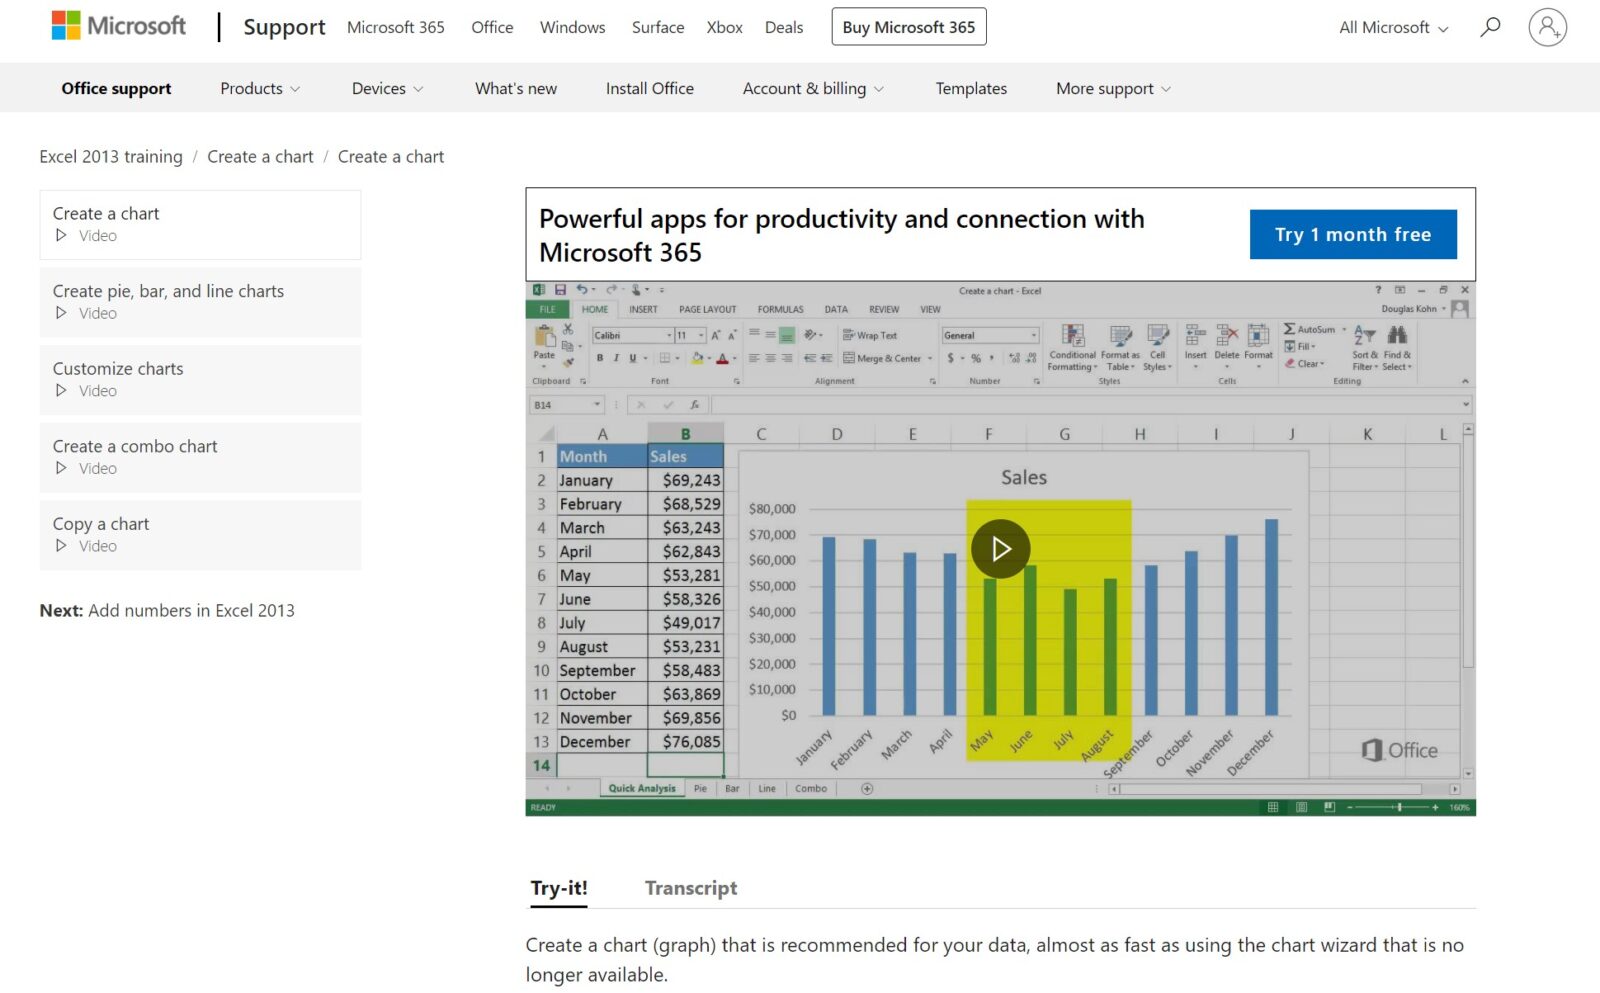The width and height of the screenshot is (1600, 993).
Task: Click the fill color bucket icon
Action: point(697,358)
